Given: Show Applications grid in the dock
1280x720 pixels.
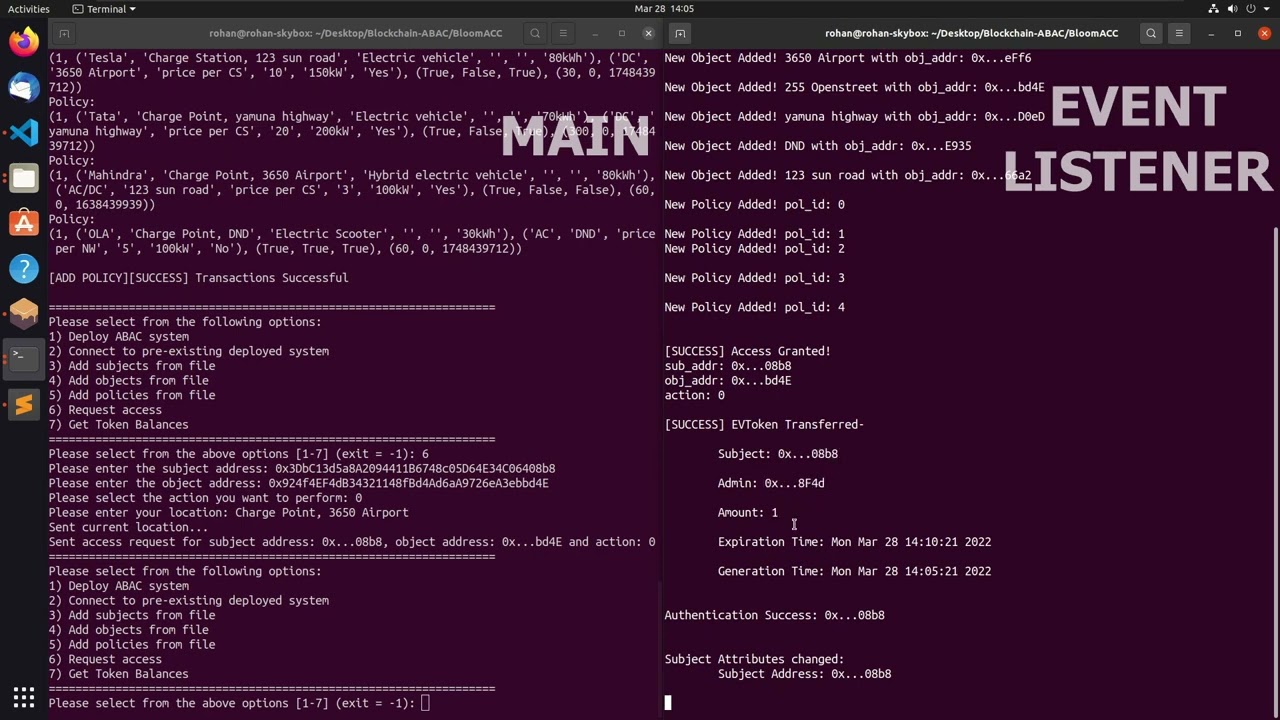Looking at the screenshot, I should [24, 697].
